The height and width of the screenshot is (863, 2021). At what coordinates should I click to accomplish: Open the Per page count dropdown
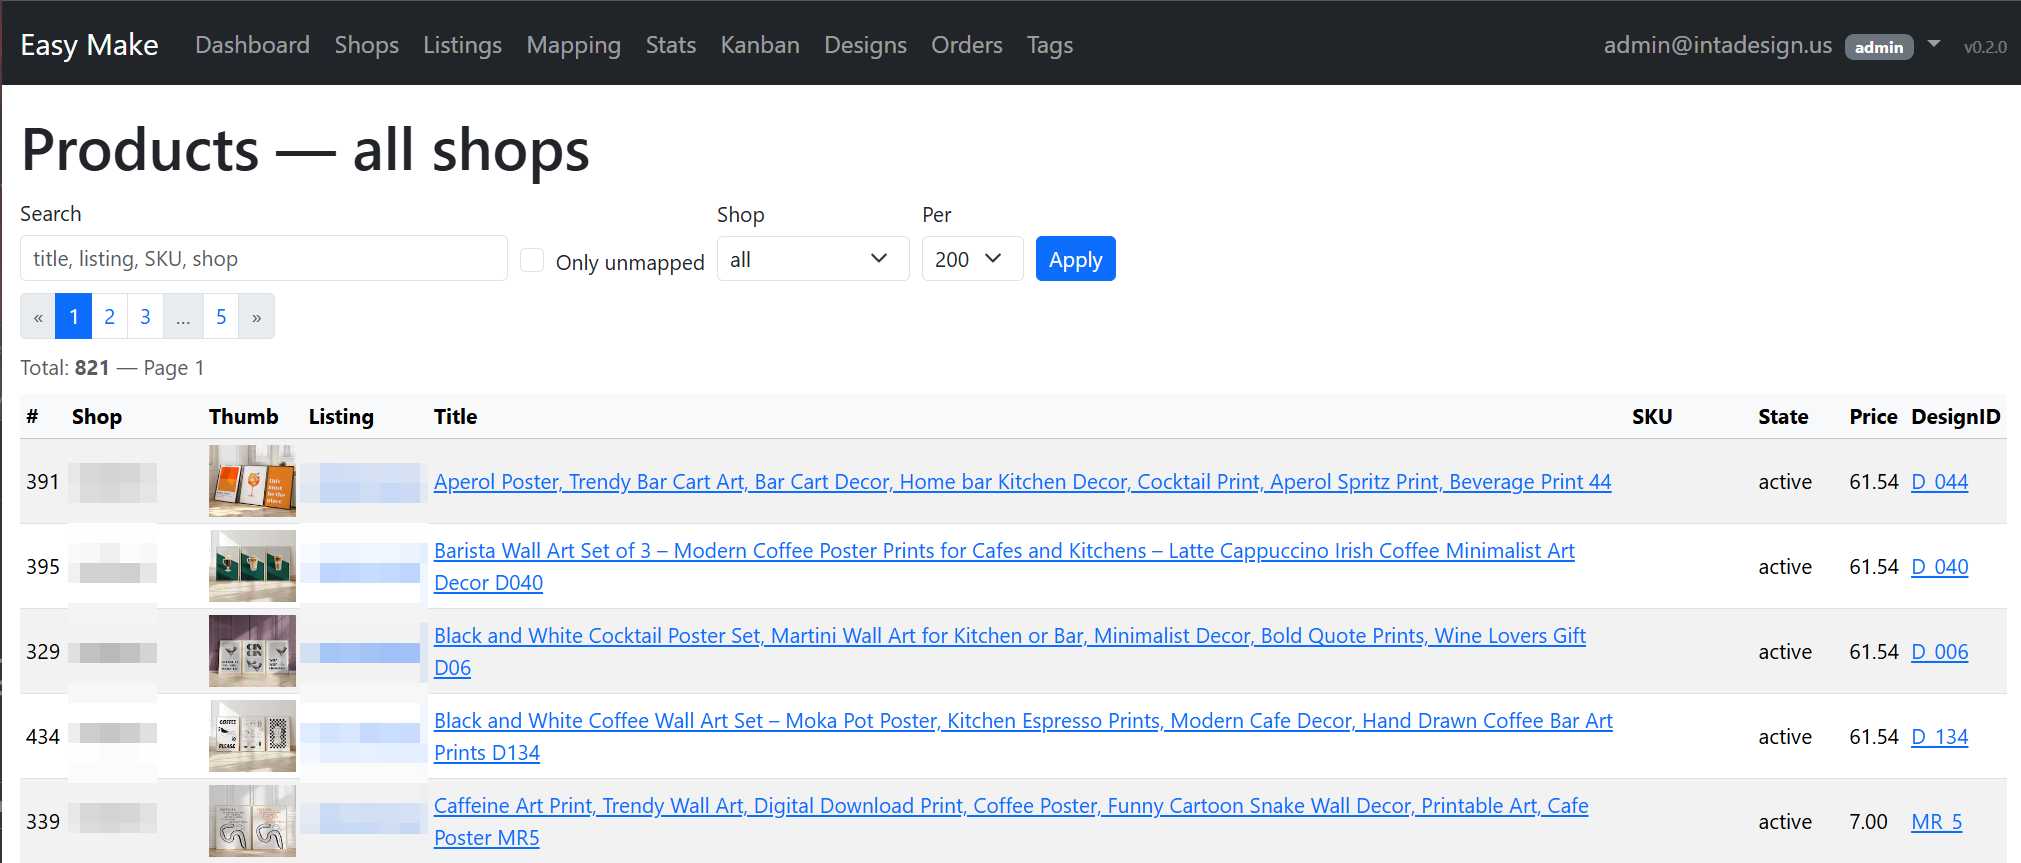(971, 259)
